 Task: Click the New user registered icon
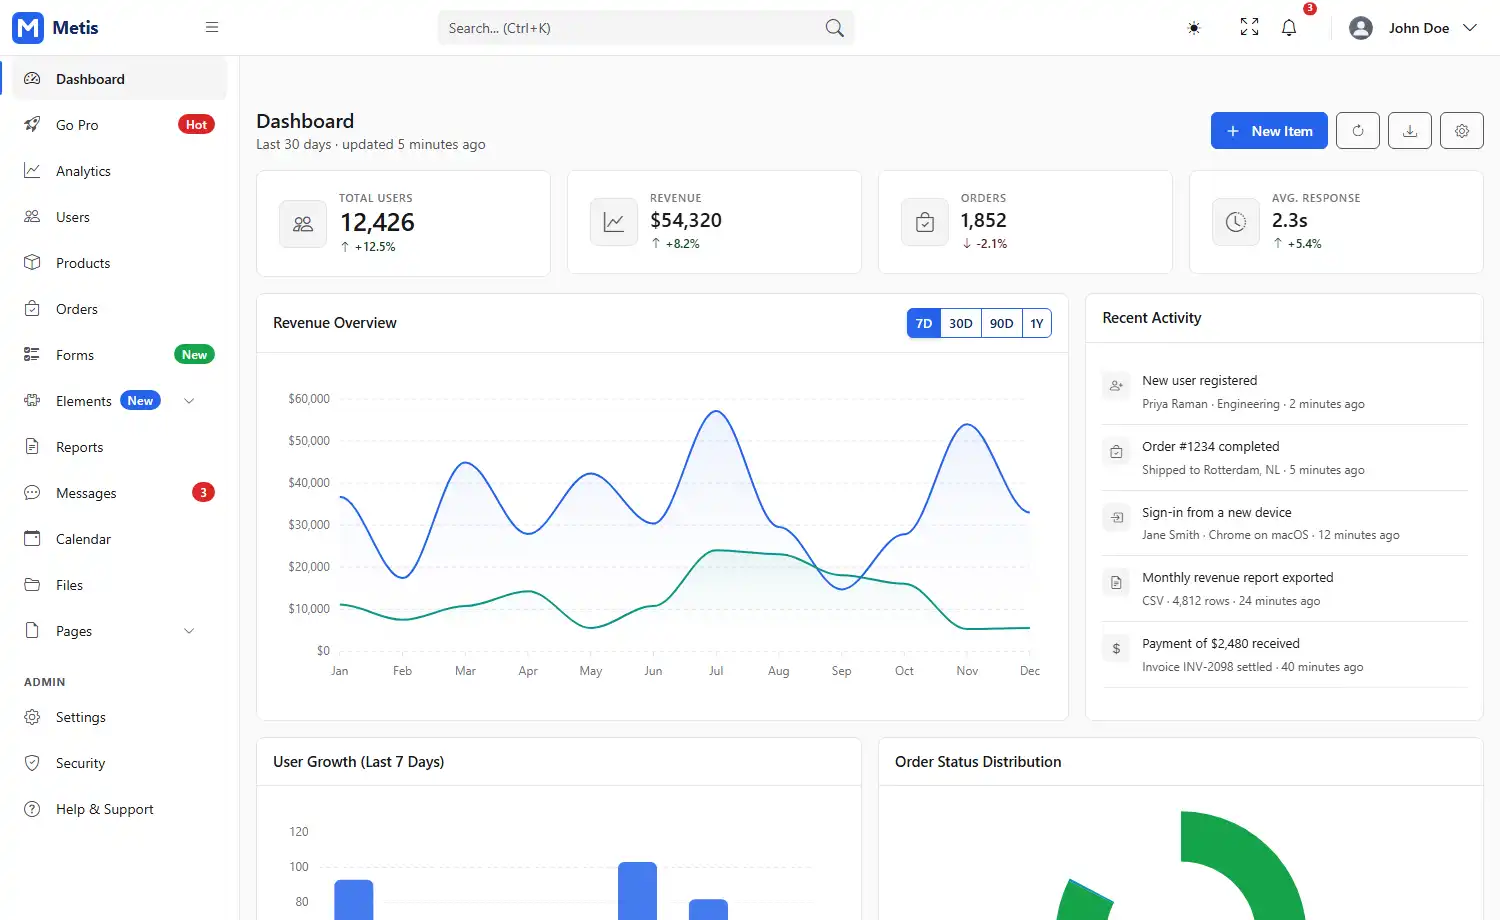(x=1116, y=386)
